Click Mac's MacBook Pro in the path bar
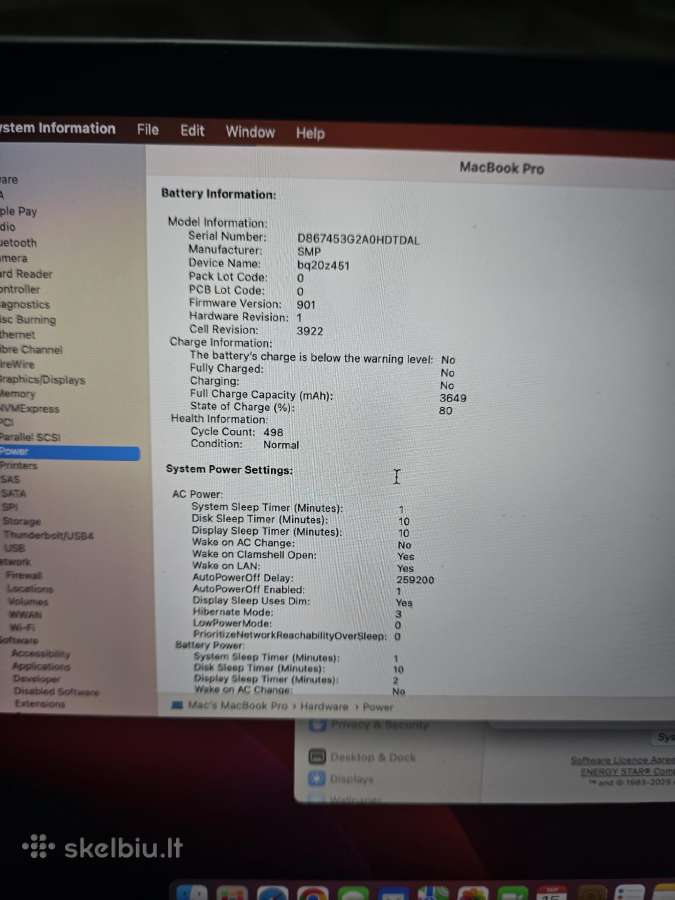The image size is (675, 900). pos(238,705)
